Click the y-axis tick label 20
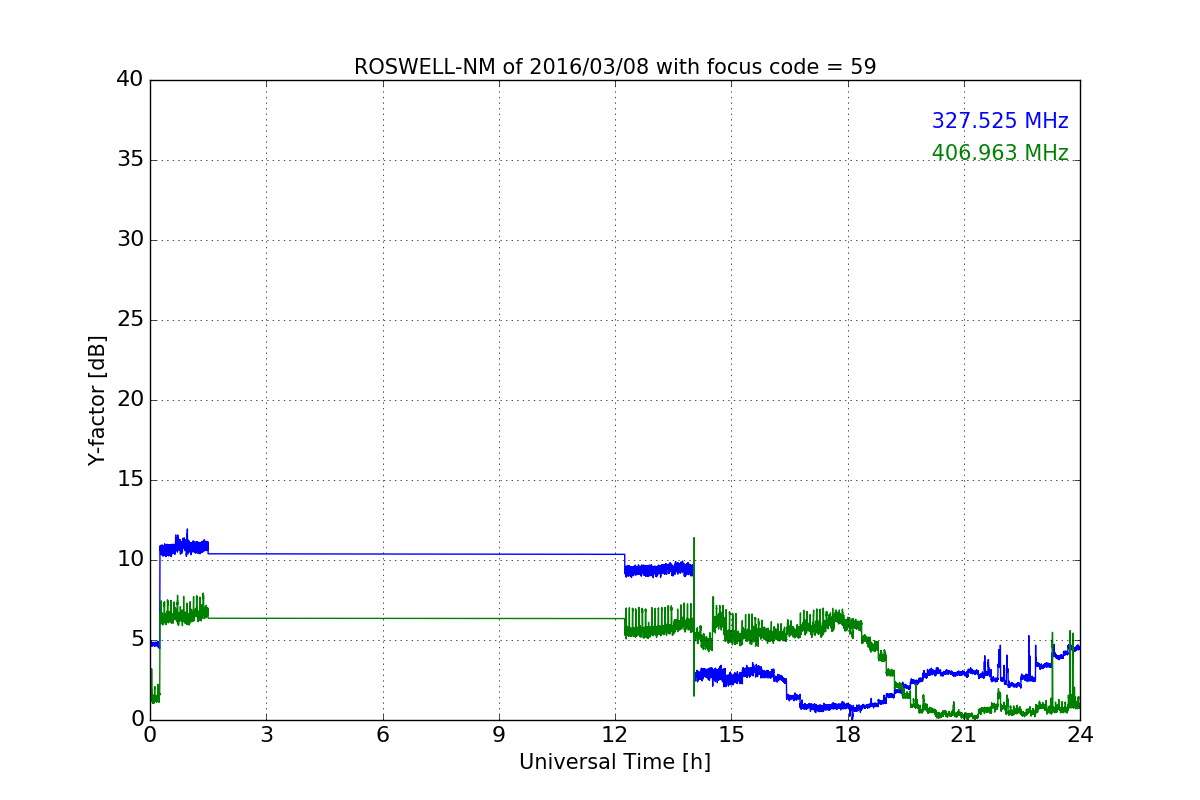Screen dimensions: 1200x800 (x=130, y=400)
